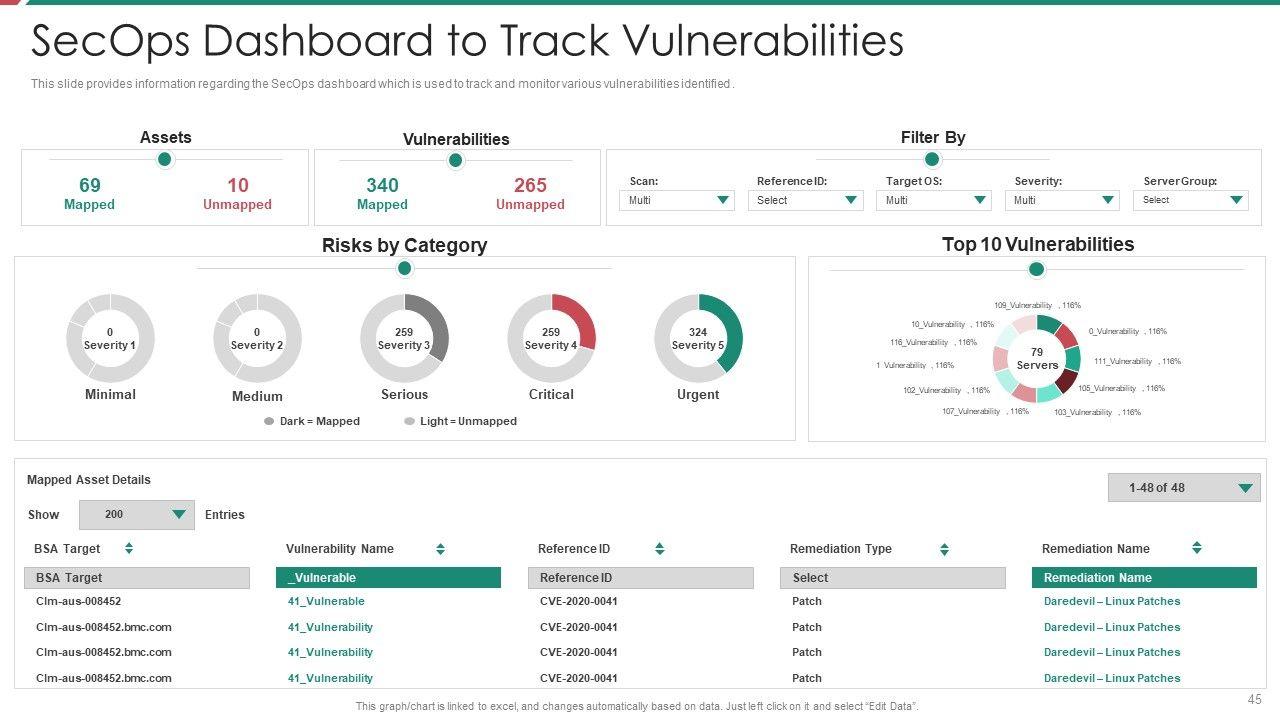Click sort arrows next to Remediation Name
The width and height of the screenshot is (1280, 720).
(x=1196, y=548)
